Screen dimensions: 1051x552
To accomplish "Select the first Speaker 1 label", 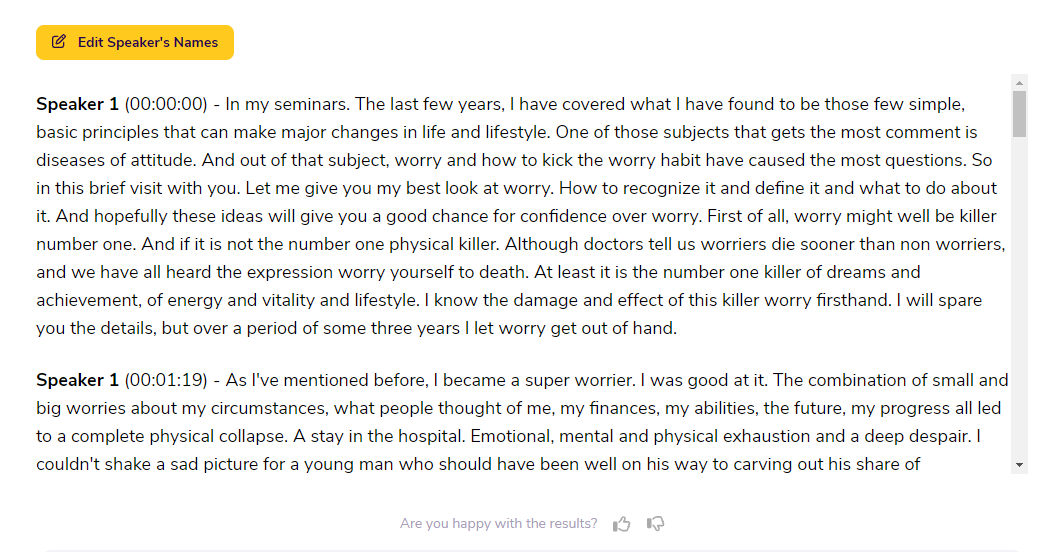I will tap(77, 105).
